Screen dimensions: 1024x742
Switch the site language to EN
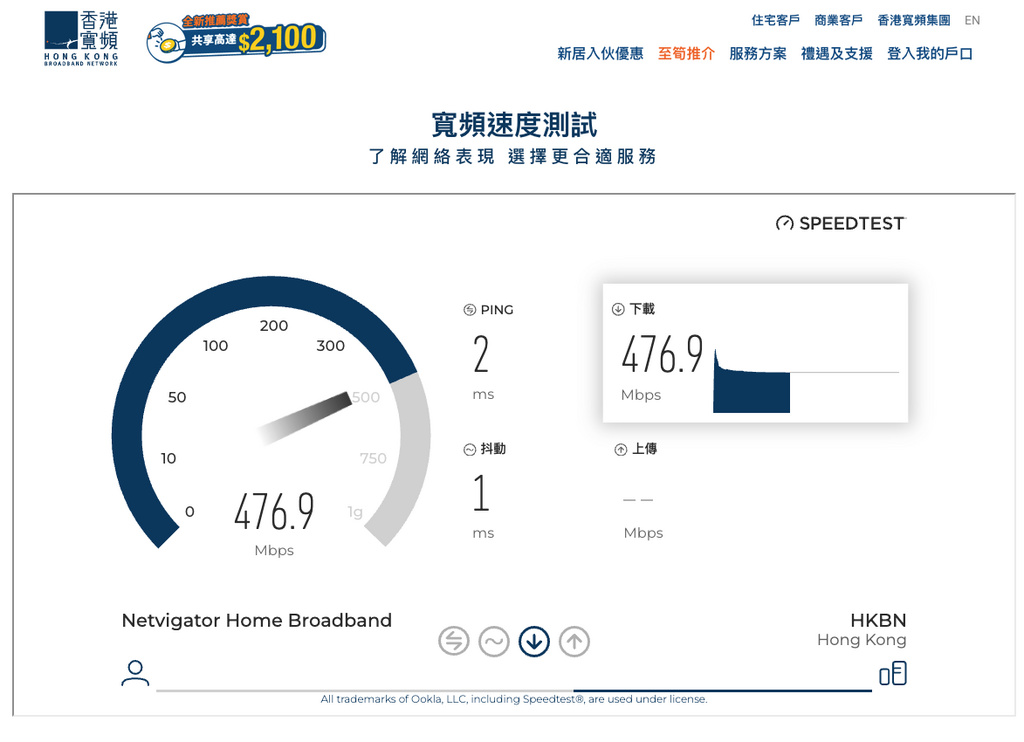coord(971,20)
